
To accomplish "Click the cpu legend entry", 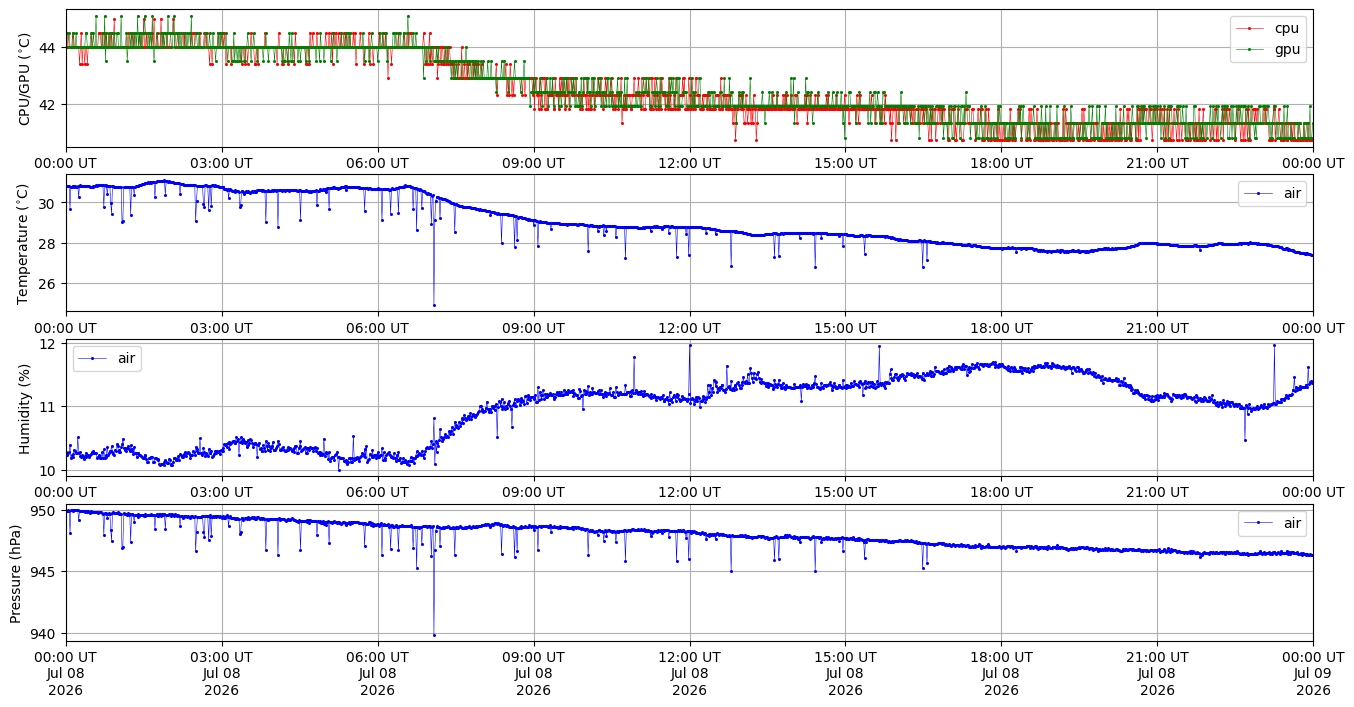I will click(x=1268, y=28).
